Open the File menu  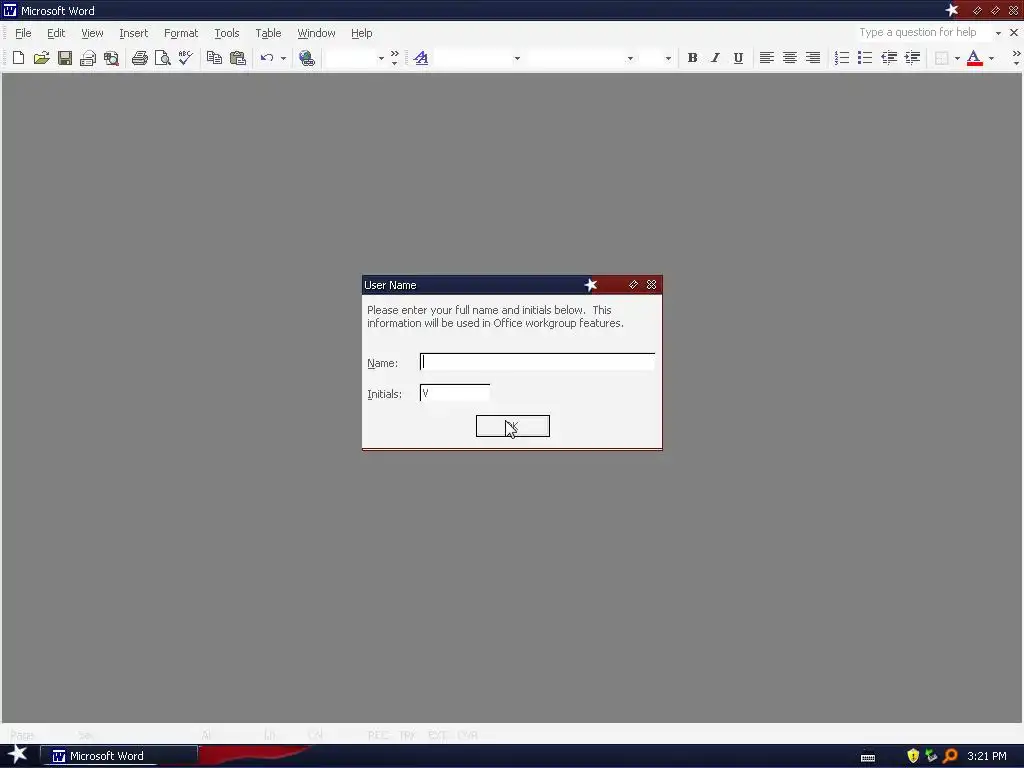pos(23,33)
